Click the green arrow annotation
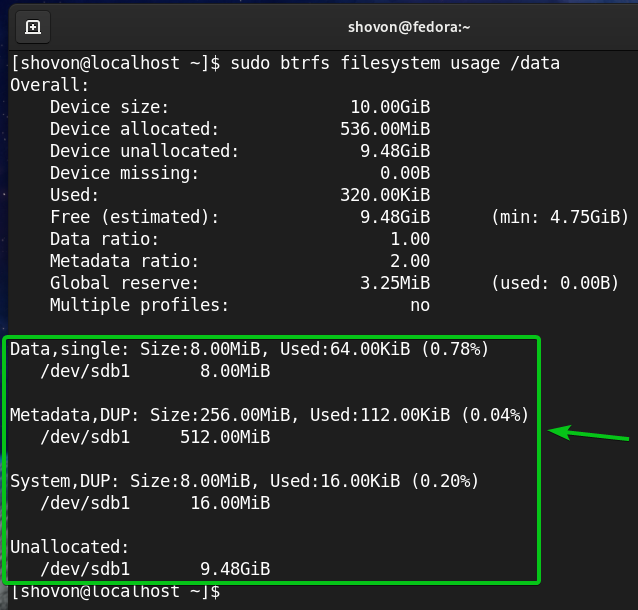638x610 pixels. pos(590,435)
